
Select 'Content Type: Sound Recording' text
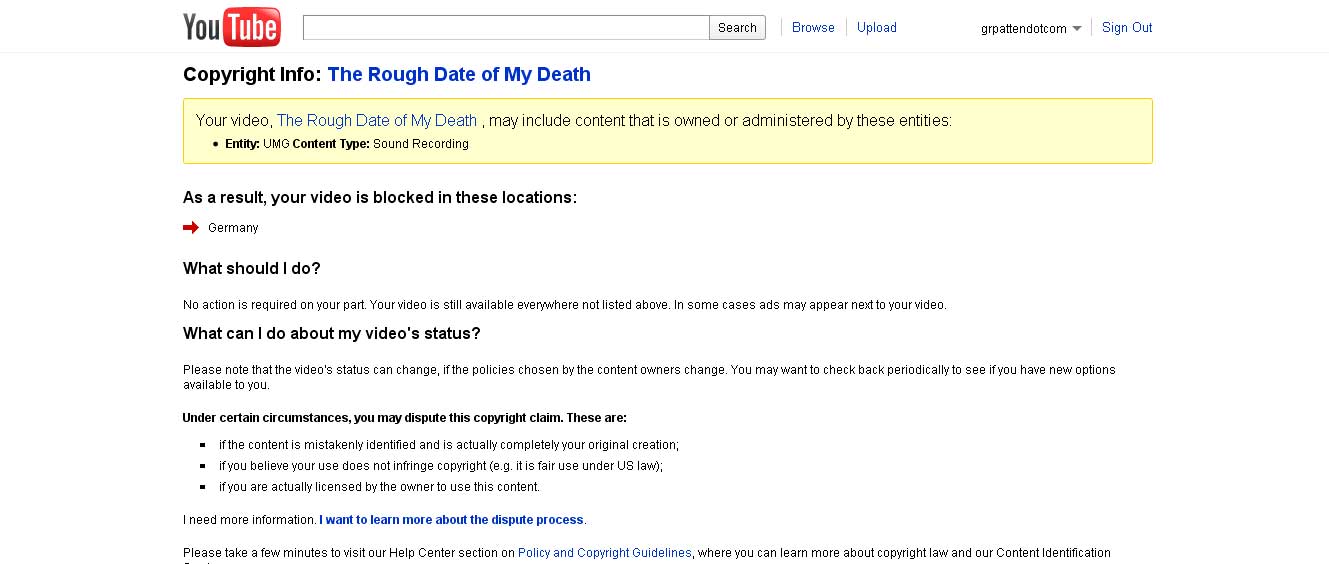(x=380, y=144)
